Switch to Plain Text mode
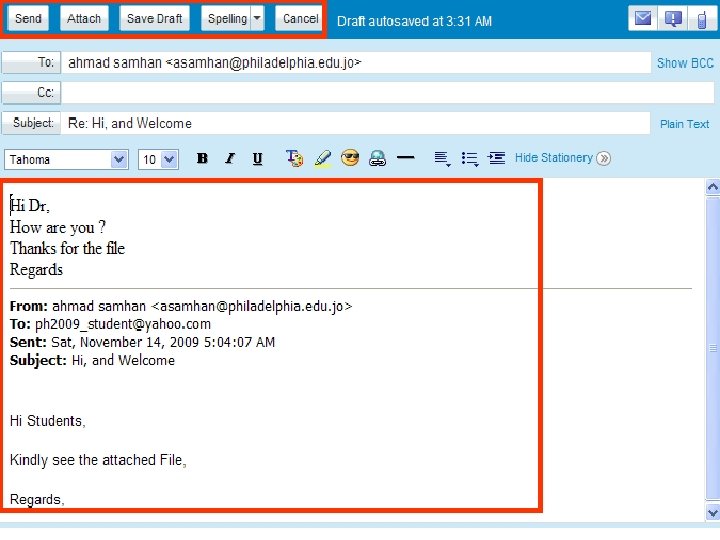720x540 pixels. point(684,124)
